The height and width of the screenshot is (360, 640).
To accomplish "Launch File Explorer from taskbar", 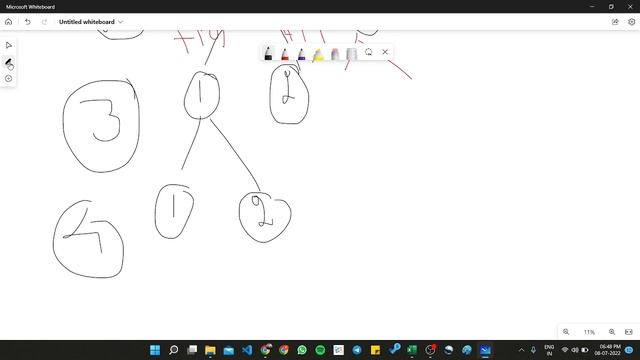I will pos(210,350).
